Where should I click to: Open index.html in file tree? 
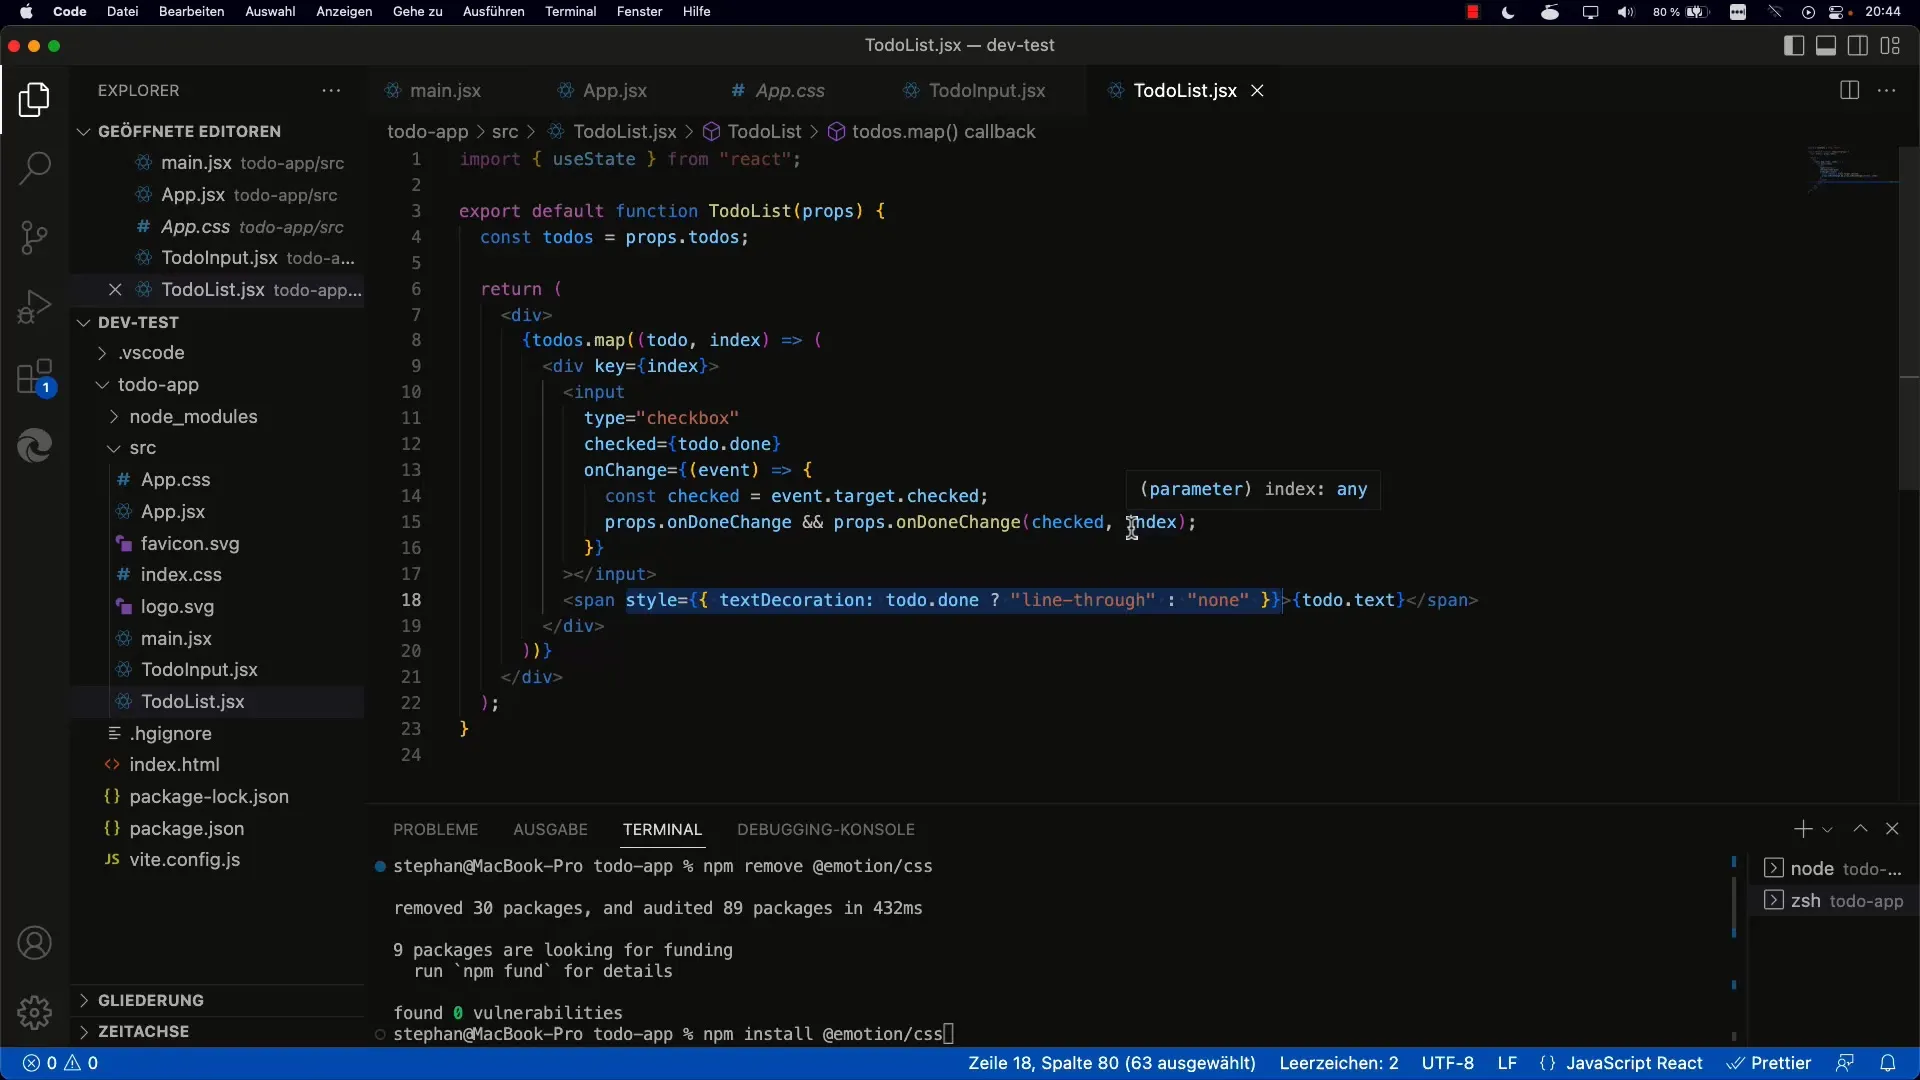[x=174, y=765]
